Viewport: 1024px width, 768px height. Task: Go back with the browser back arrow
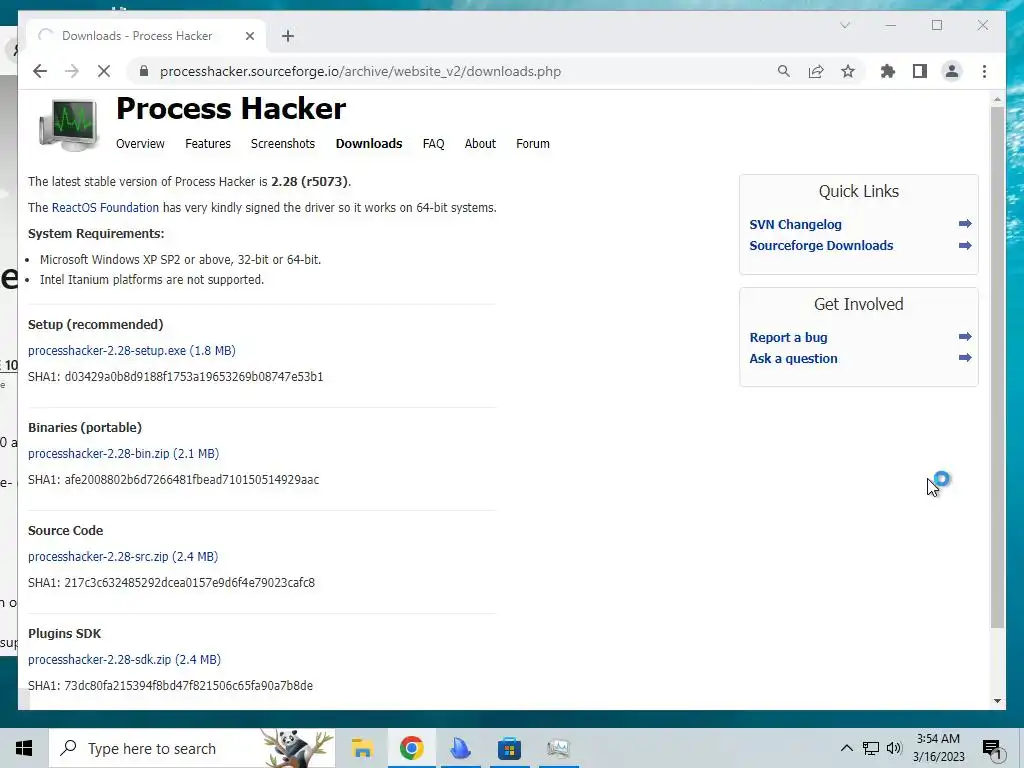(40, 71)
